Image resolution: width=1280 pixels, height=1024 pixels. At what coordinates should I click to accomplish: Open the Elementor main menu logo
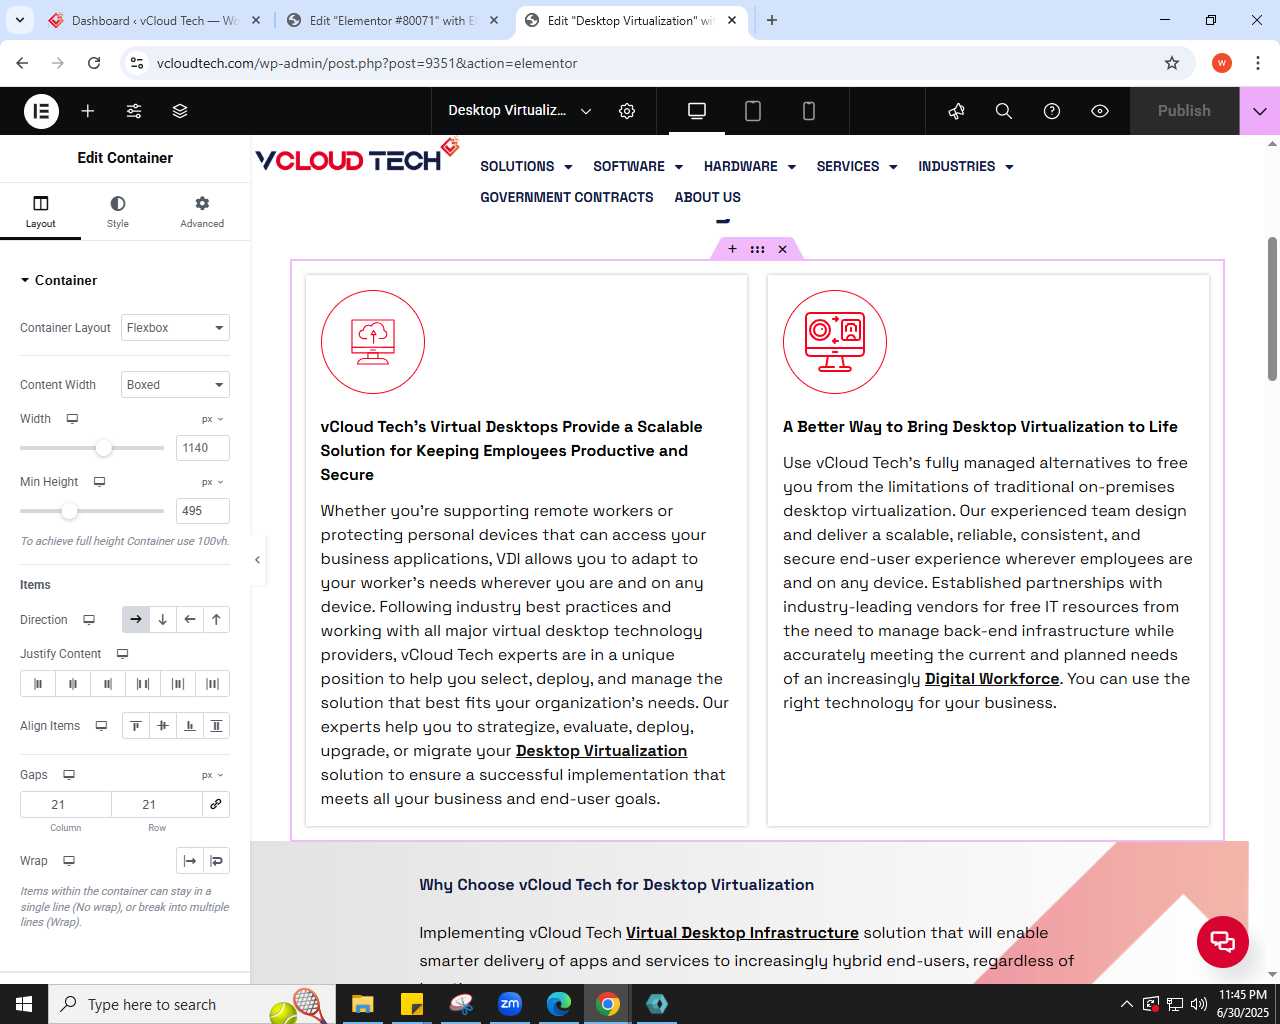click(x=41, y=111)
